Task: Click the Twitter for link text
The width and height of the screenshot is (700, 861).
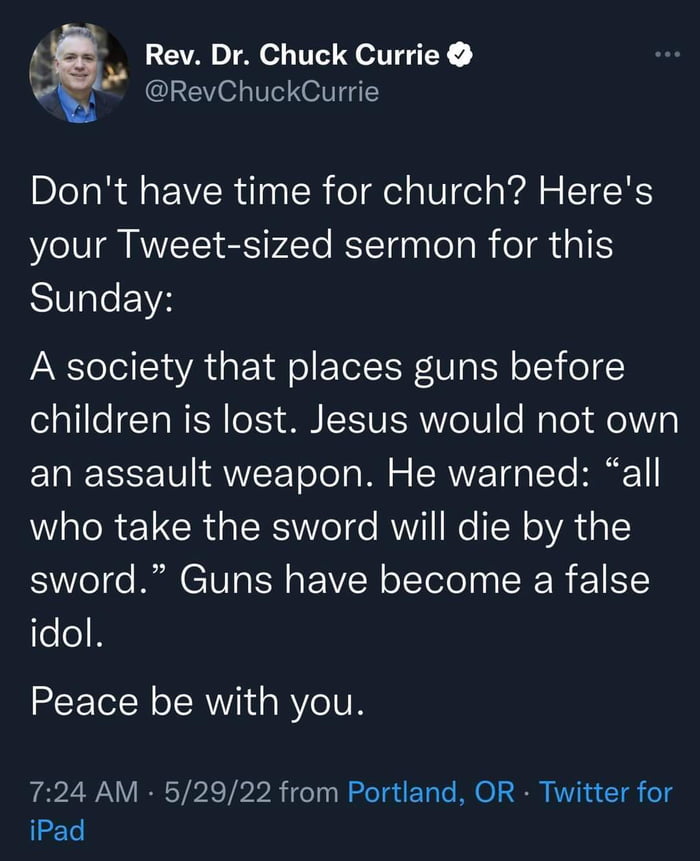Action: [x=606, y=792]
